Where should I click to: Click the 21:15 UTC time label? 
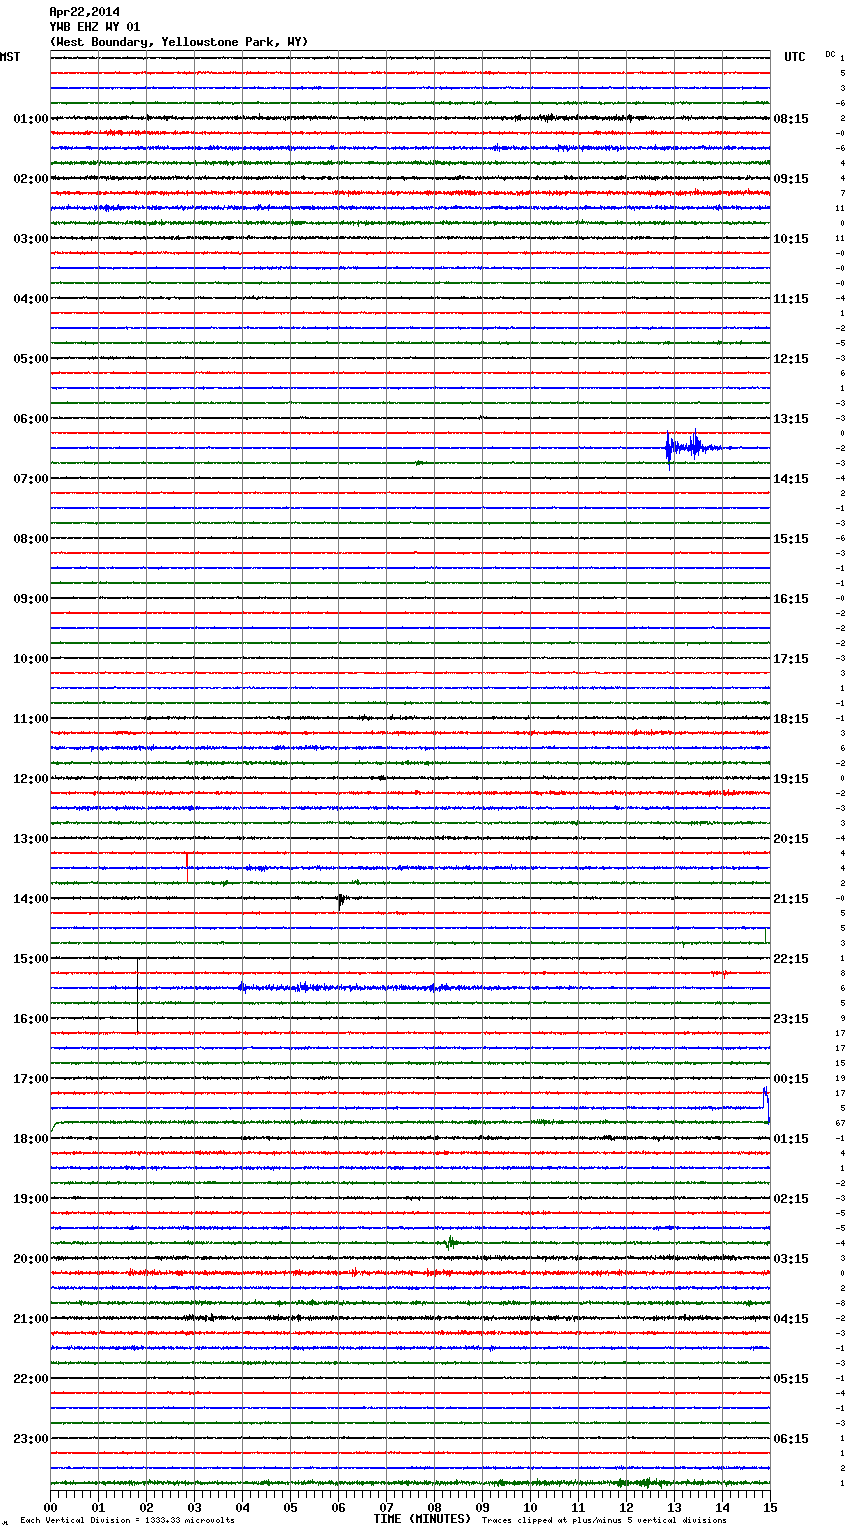pos(791,899)
